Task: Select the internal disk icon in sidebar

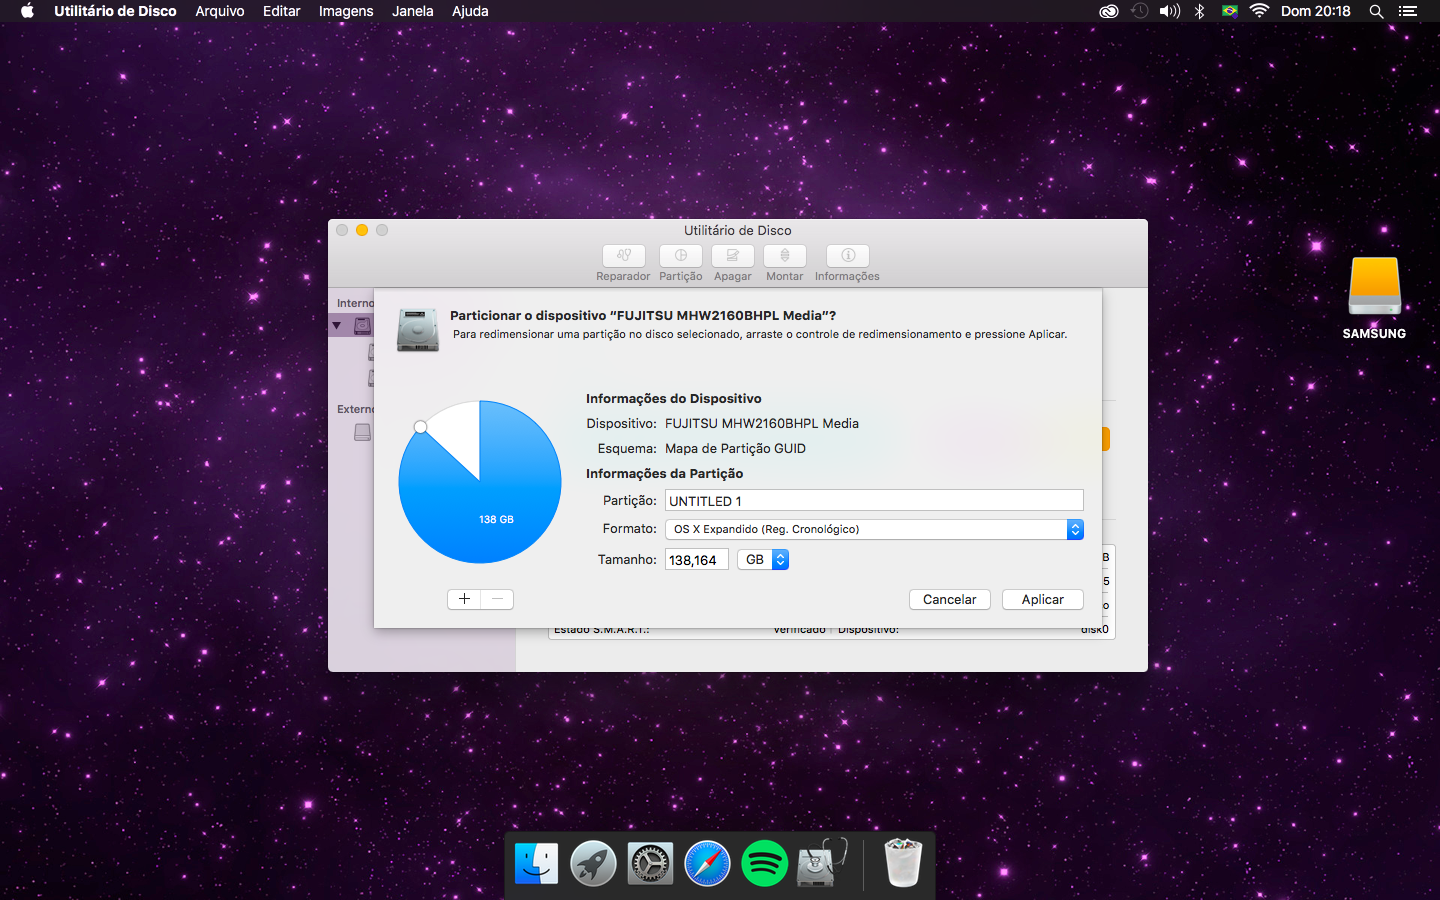Action: 362,326
